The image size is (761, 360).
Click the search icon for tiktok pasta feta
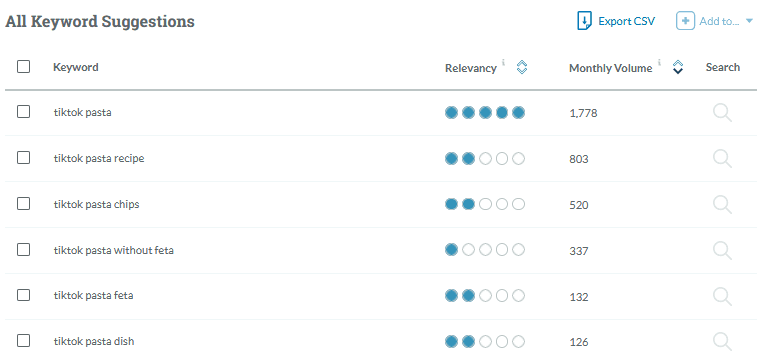click(722, 296)
